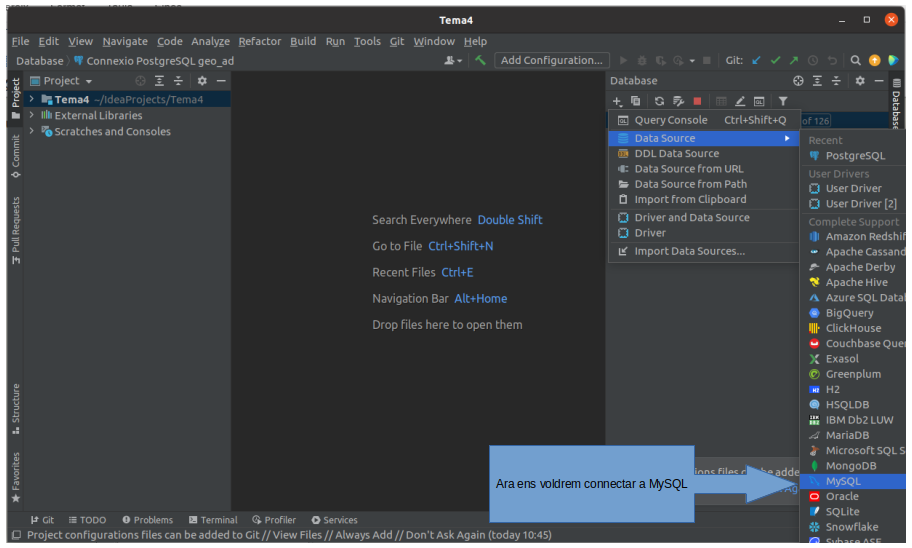The image size is (912, 548).
Task: Open the Profiler tool window tab
Action: click(274, 520)
